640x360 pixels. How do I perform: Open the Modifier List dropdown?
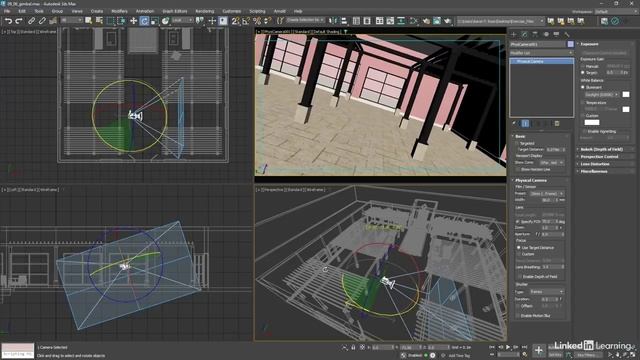541,53
